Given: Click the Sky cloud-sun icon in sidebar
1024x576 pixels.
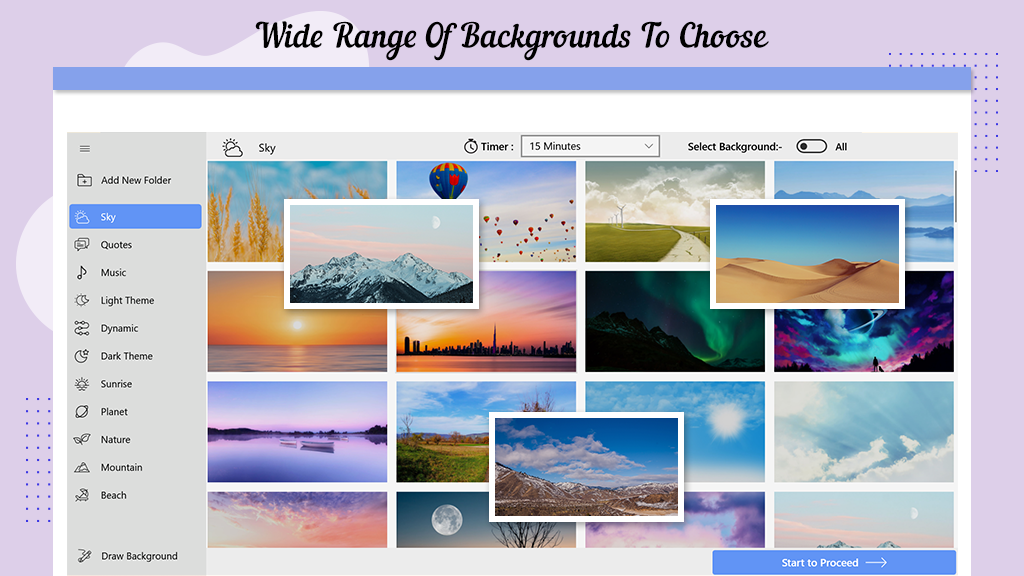Looking at the screenshot, I should pos(82,217).
